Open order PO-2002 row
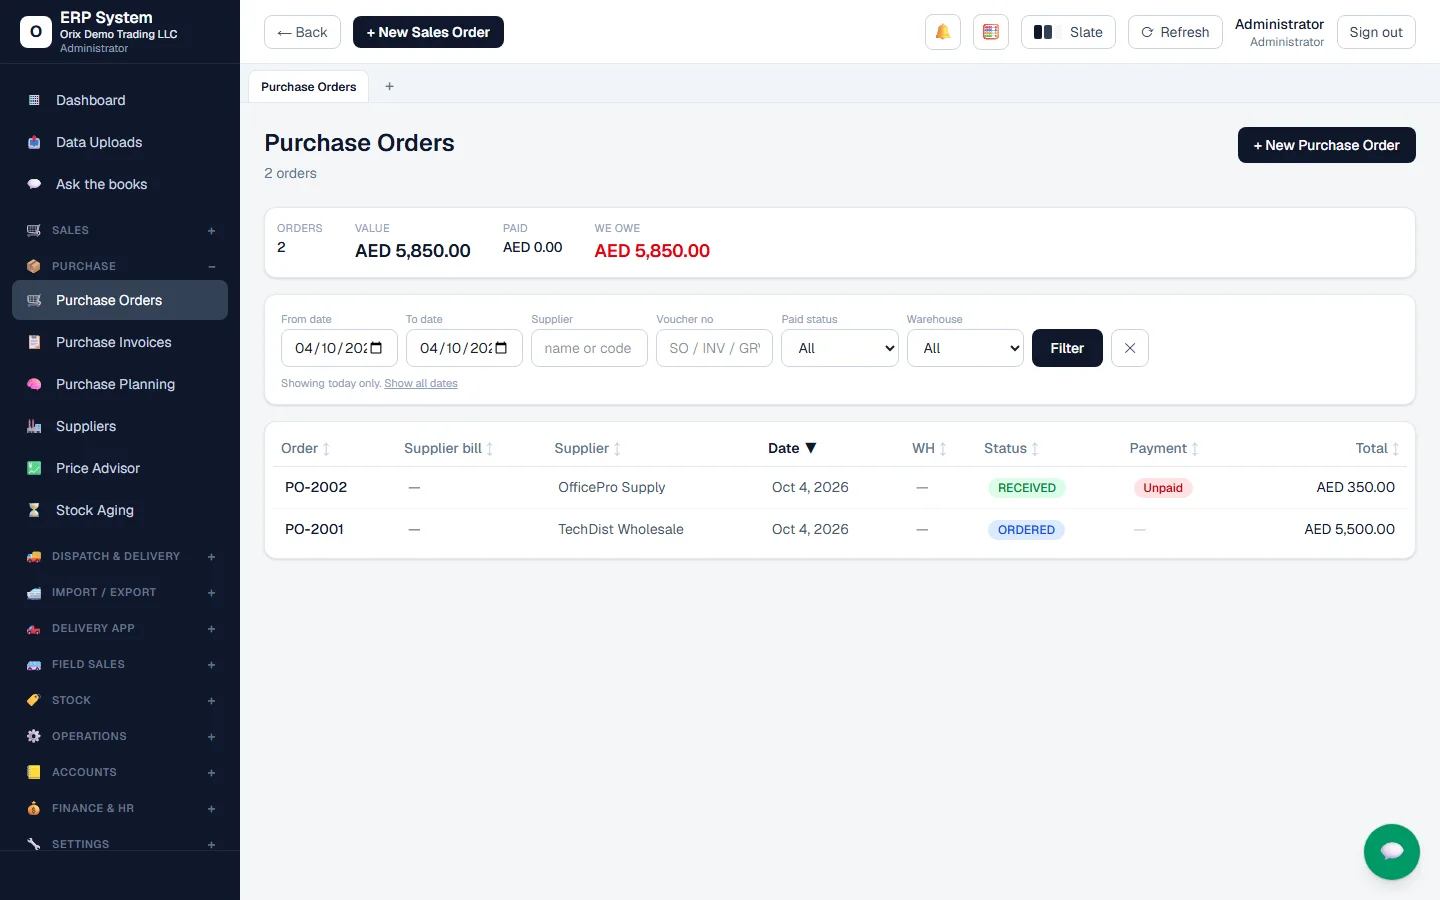1440x900 pixels. tap(840, 488)
